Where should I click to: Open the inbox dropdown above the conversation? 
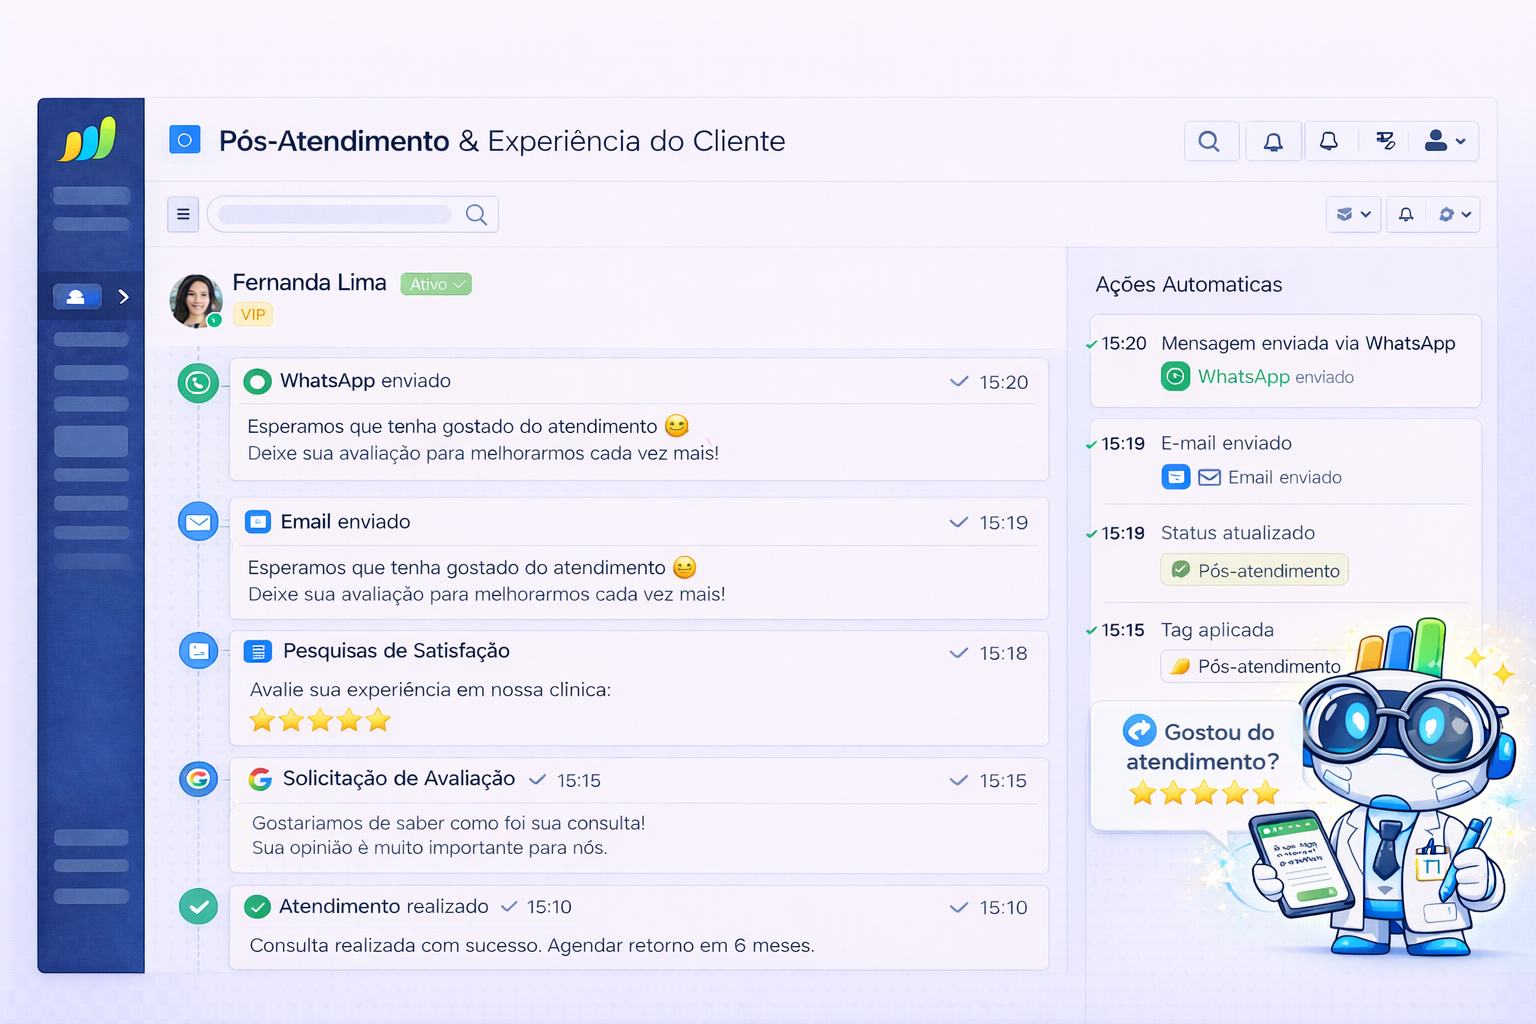[x=1352, y=214]
